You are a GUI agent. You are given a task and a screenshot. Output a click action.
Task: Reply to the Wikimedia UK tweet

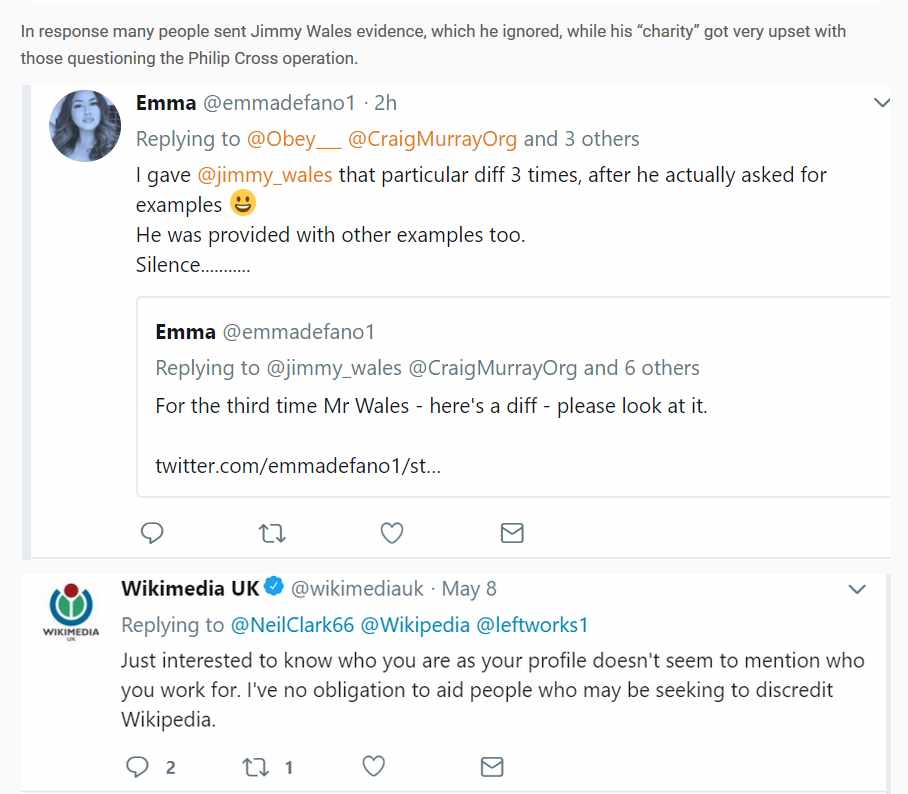138,767
